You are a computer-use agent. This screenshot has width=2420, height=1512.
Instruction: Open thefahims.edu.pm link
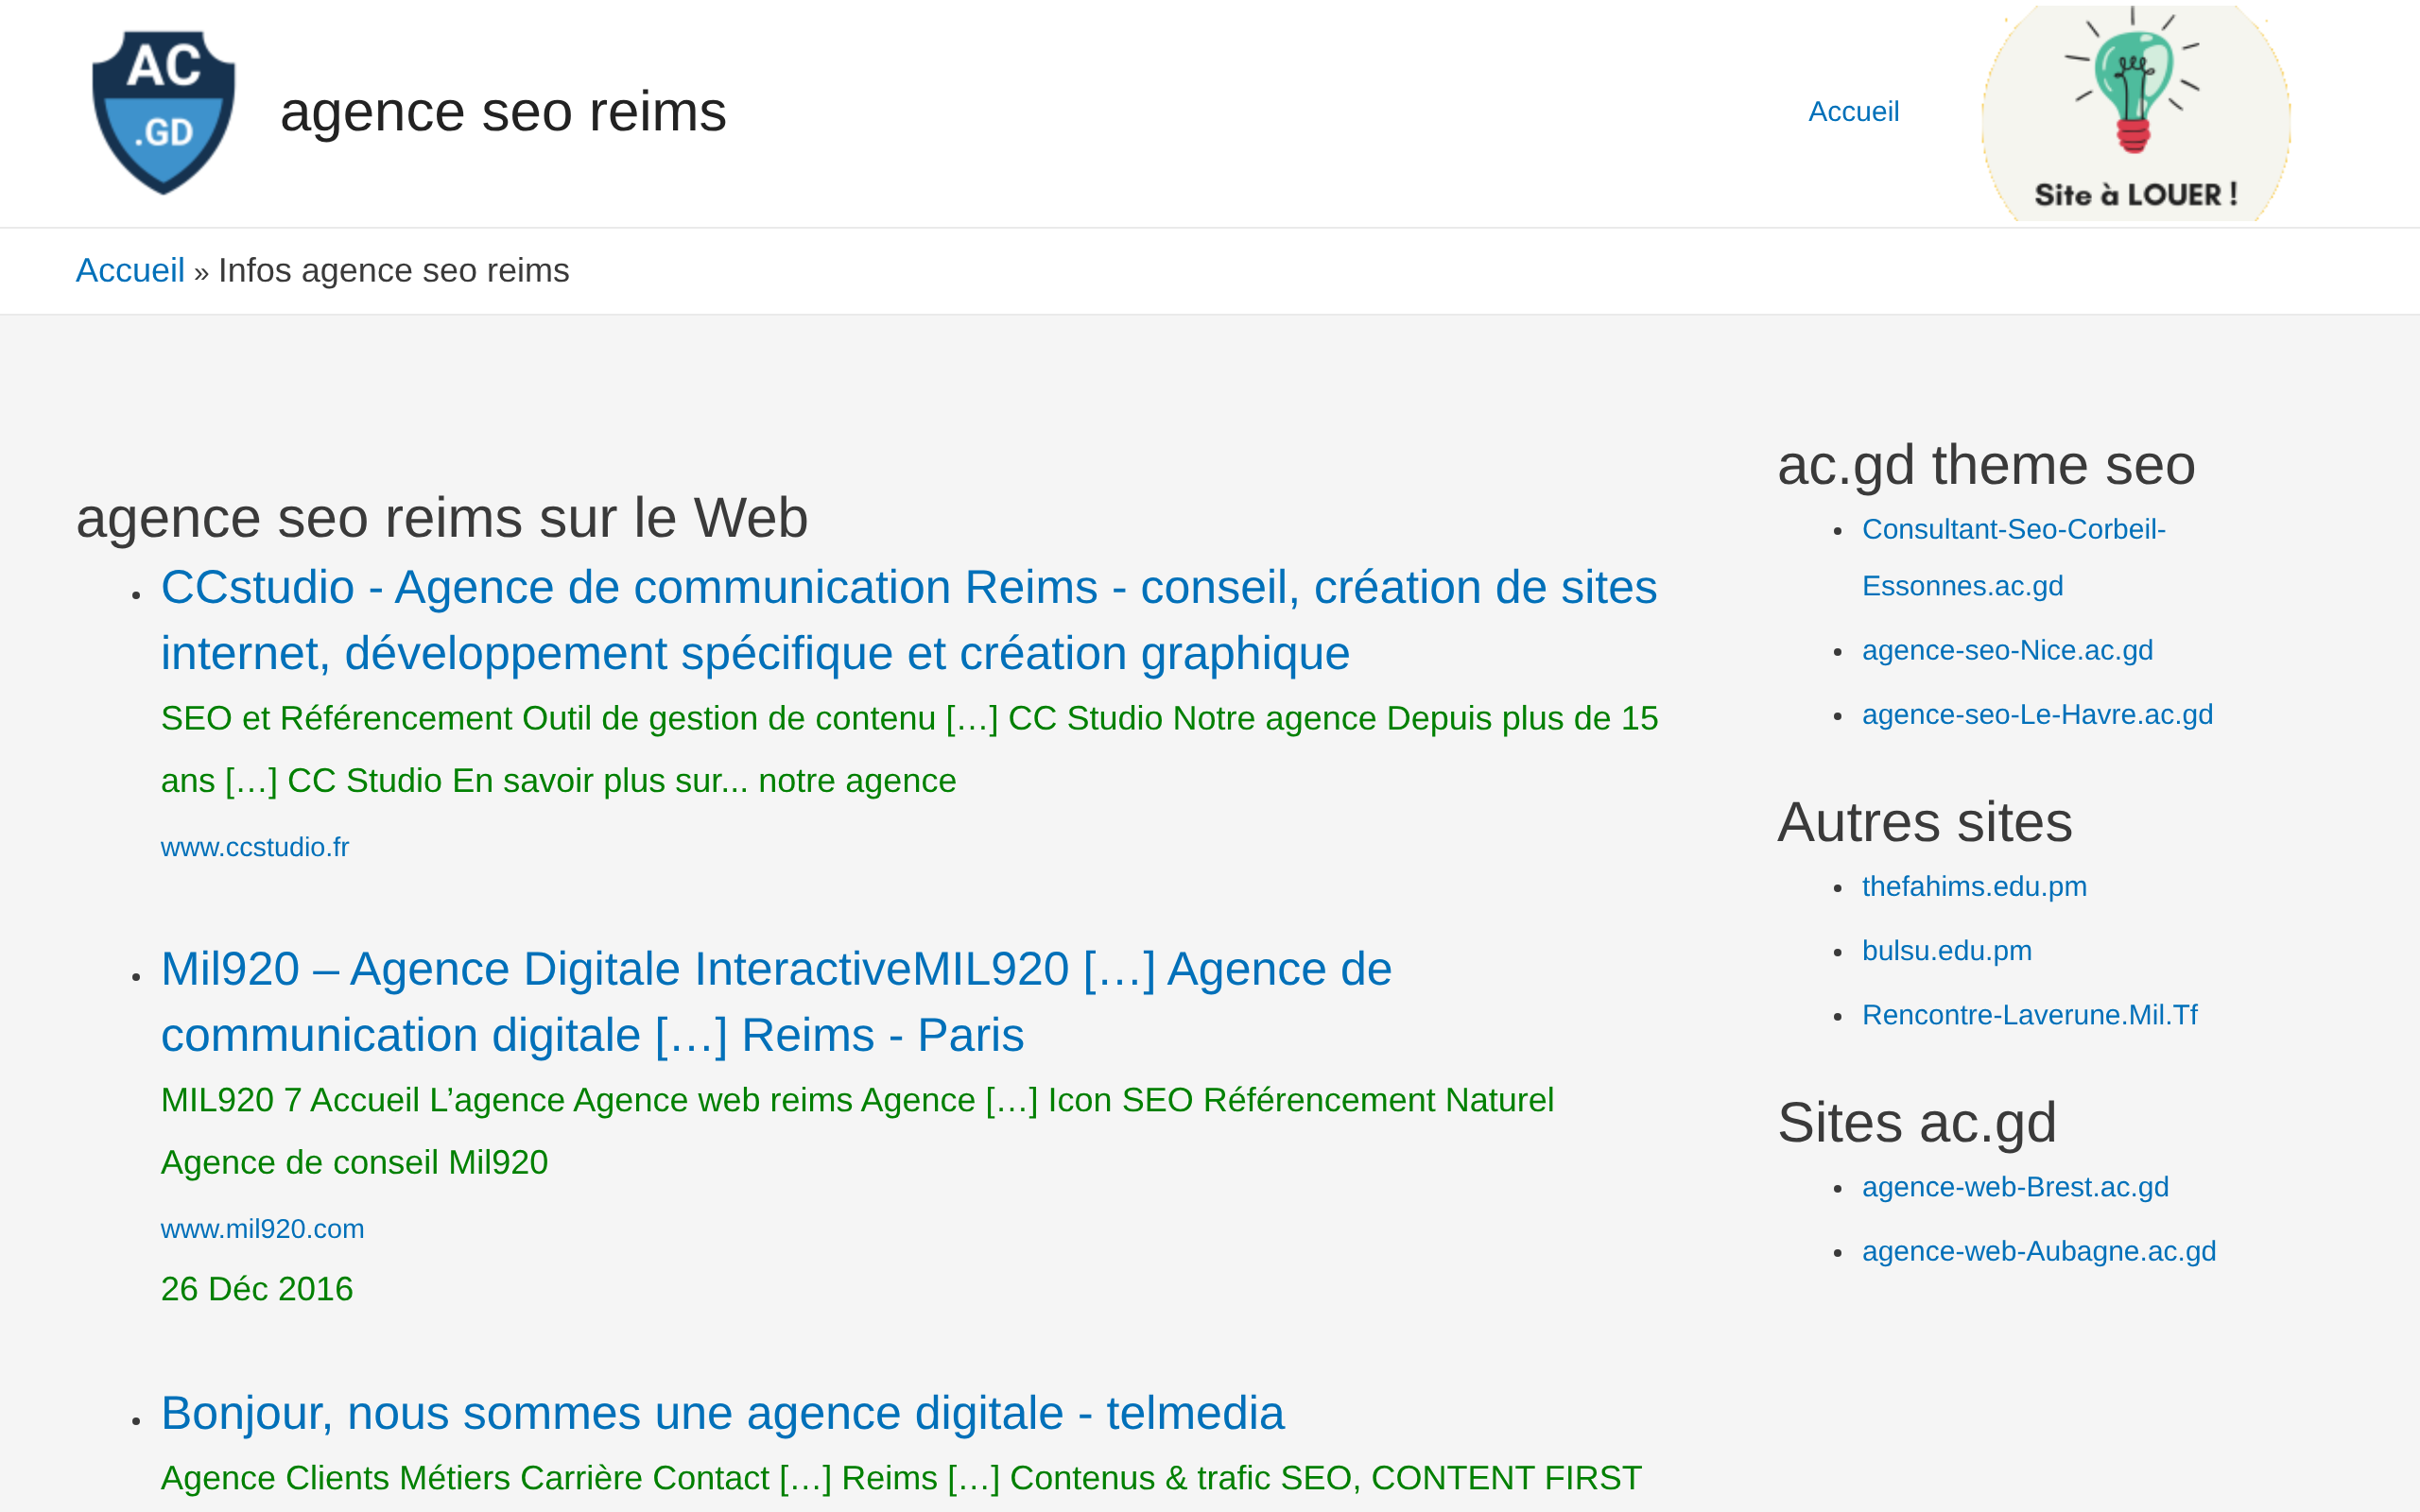[x=1974, y=886]
